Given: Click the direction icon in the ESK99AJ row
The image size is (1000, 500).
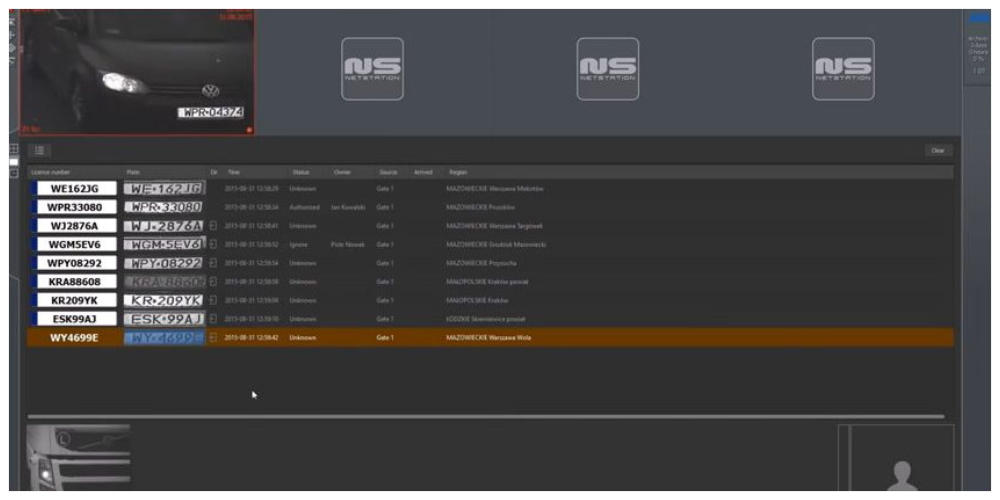Looking at the screenshot, I should click(x=214, y=319).
